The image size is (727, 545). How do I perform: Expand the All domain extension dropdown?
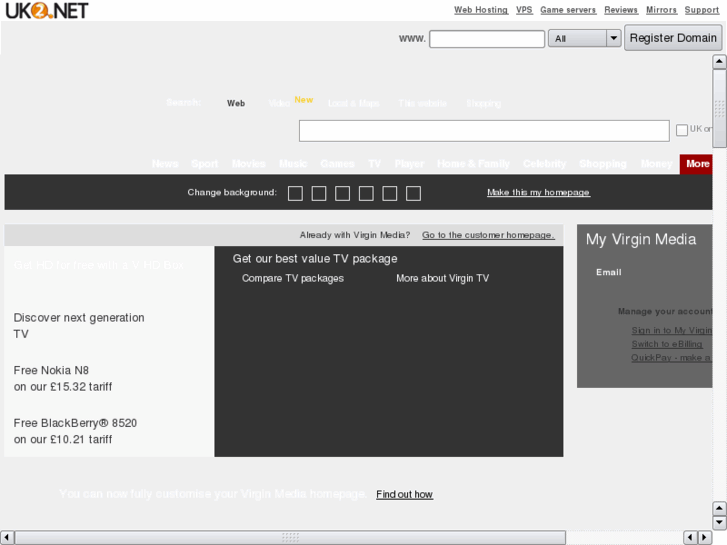click(x=584, y=38)
